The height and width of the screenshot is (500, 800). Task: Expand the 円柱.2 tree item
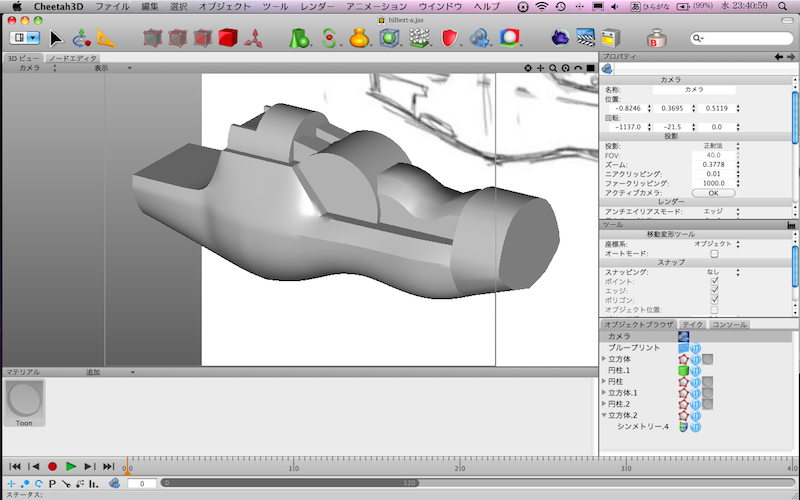click(x=604, y=403)
